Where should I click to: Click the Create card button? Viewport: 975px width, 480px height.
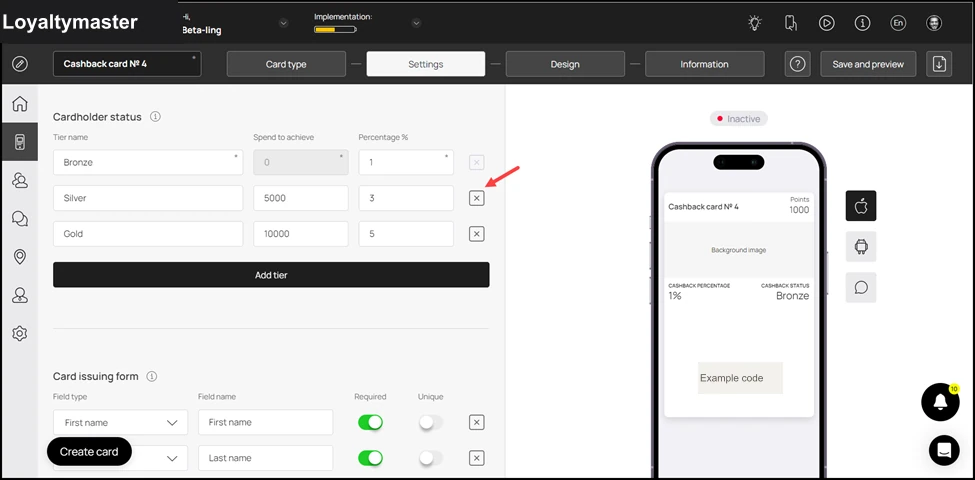point(89,452)
